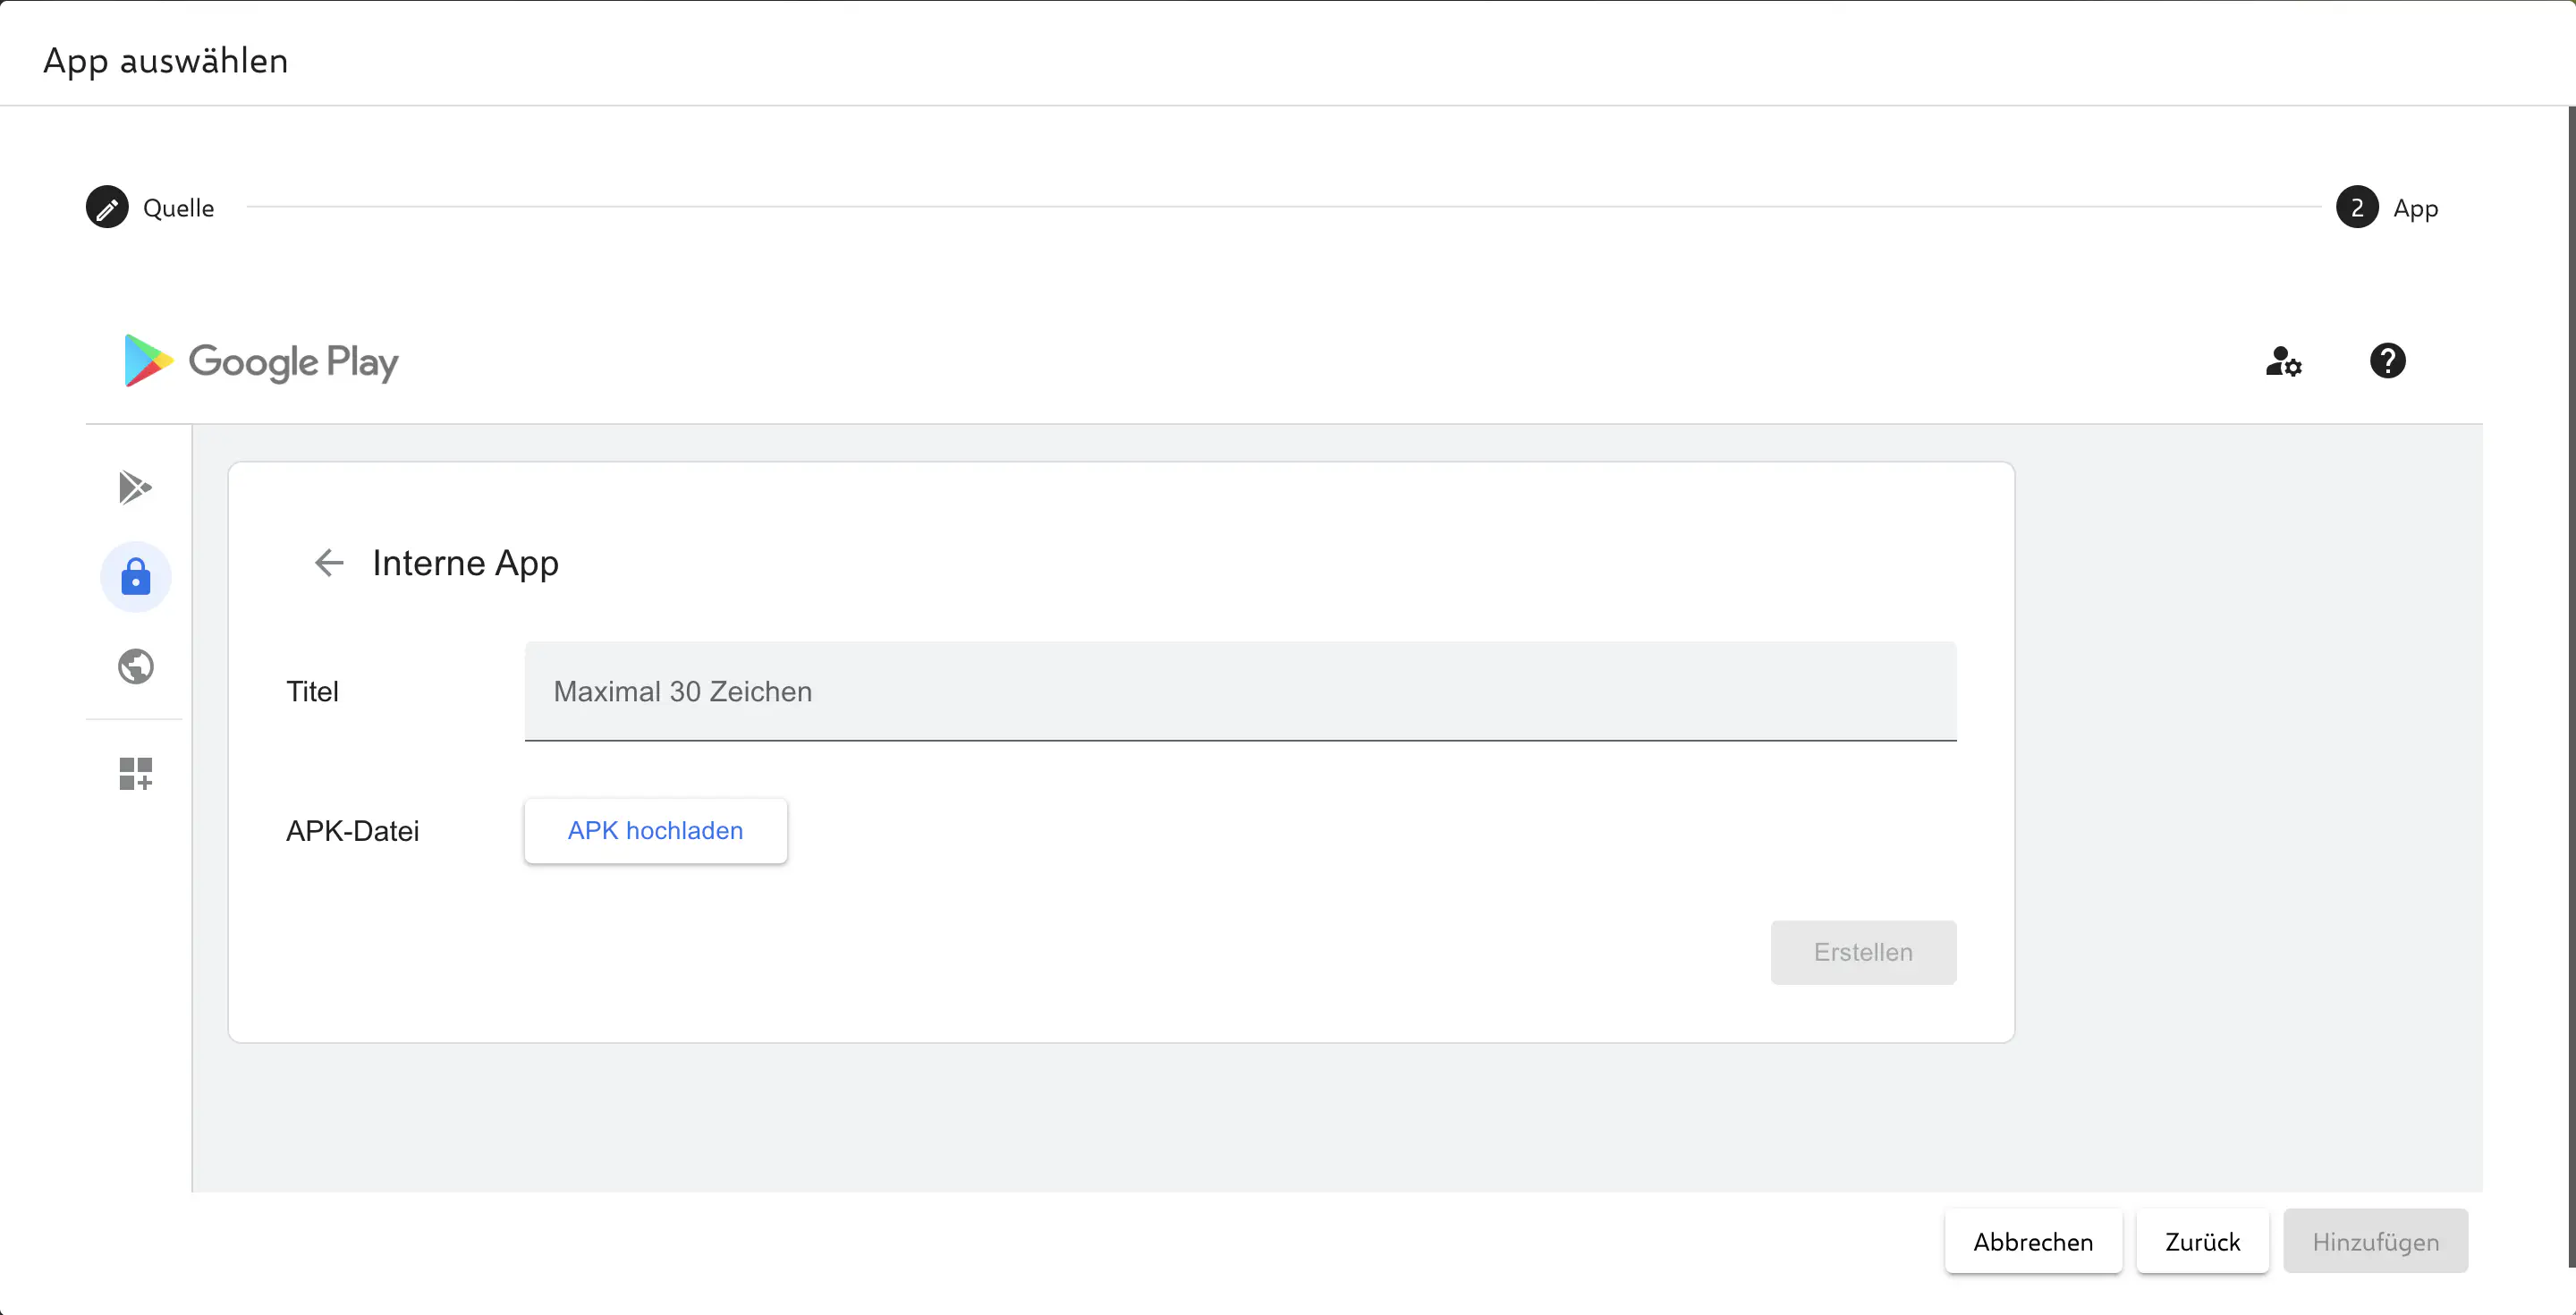Click the step 2 App circle

tap(2356, 208)
